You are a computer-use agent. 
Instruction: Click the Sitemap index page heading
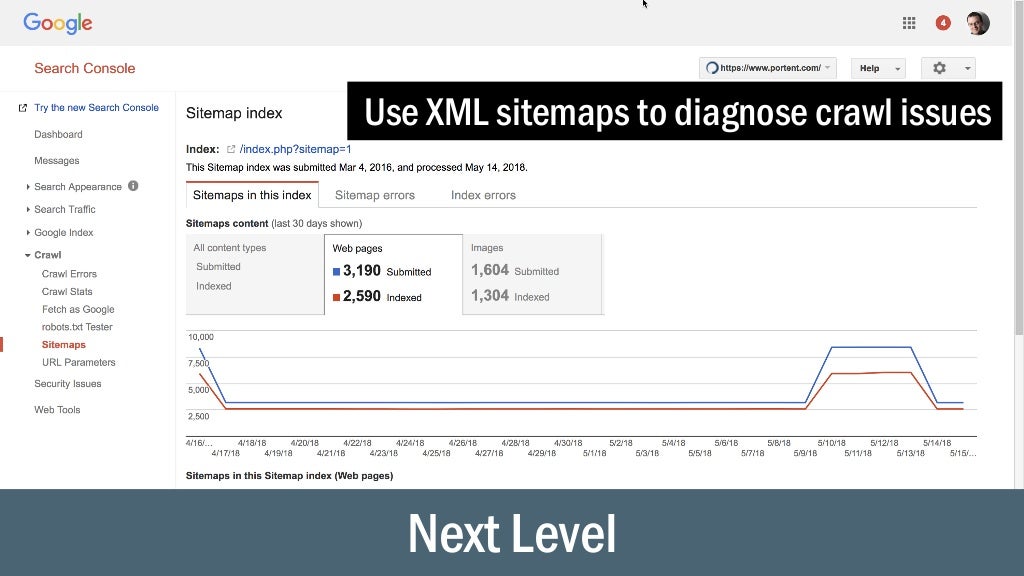(234, 113)
